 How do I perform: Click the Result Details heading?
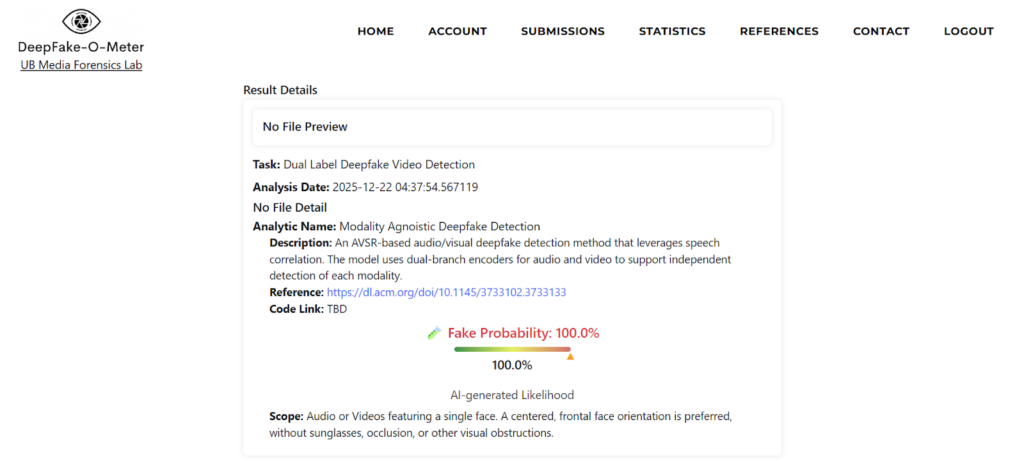coord(280,90)
